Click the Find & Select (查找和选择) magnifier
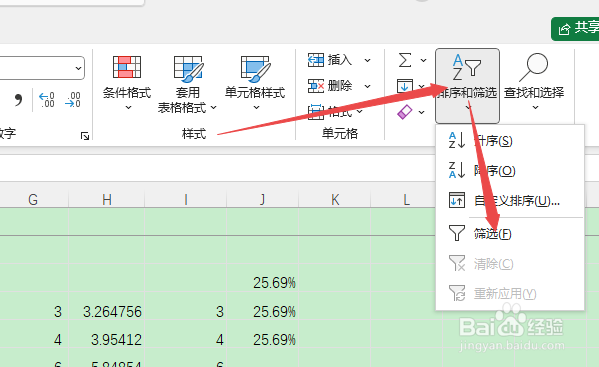 pyautogui.click(x=534, y=68)
